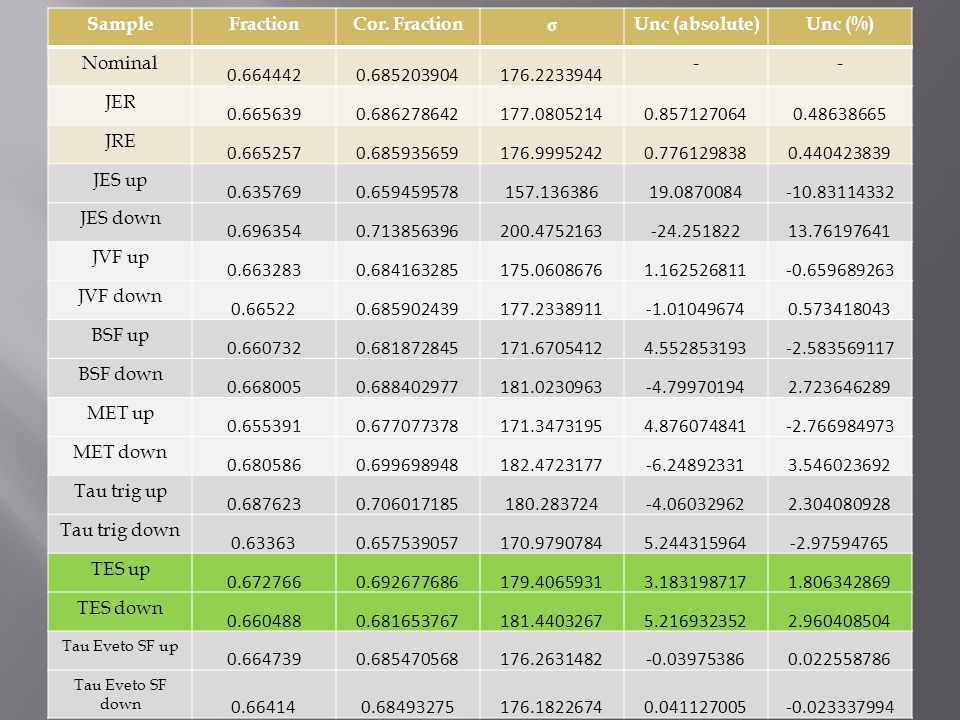Click the Cor. Fraction column header
Screen dimensions: 960x720
[x=408, y=24]
